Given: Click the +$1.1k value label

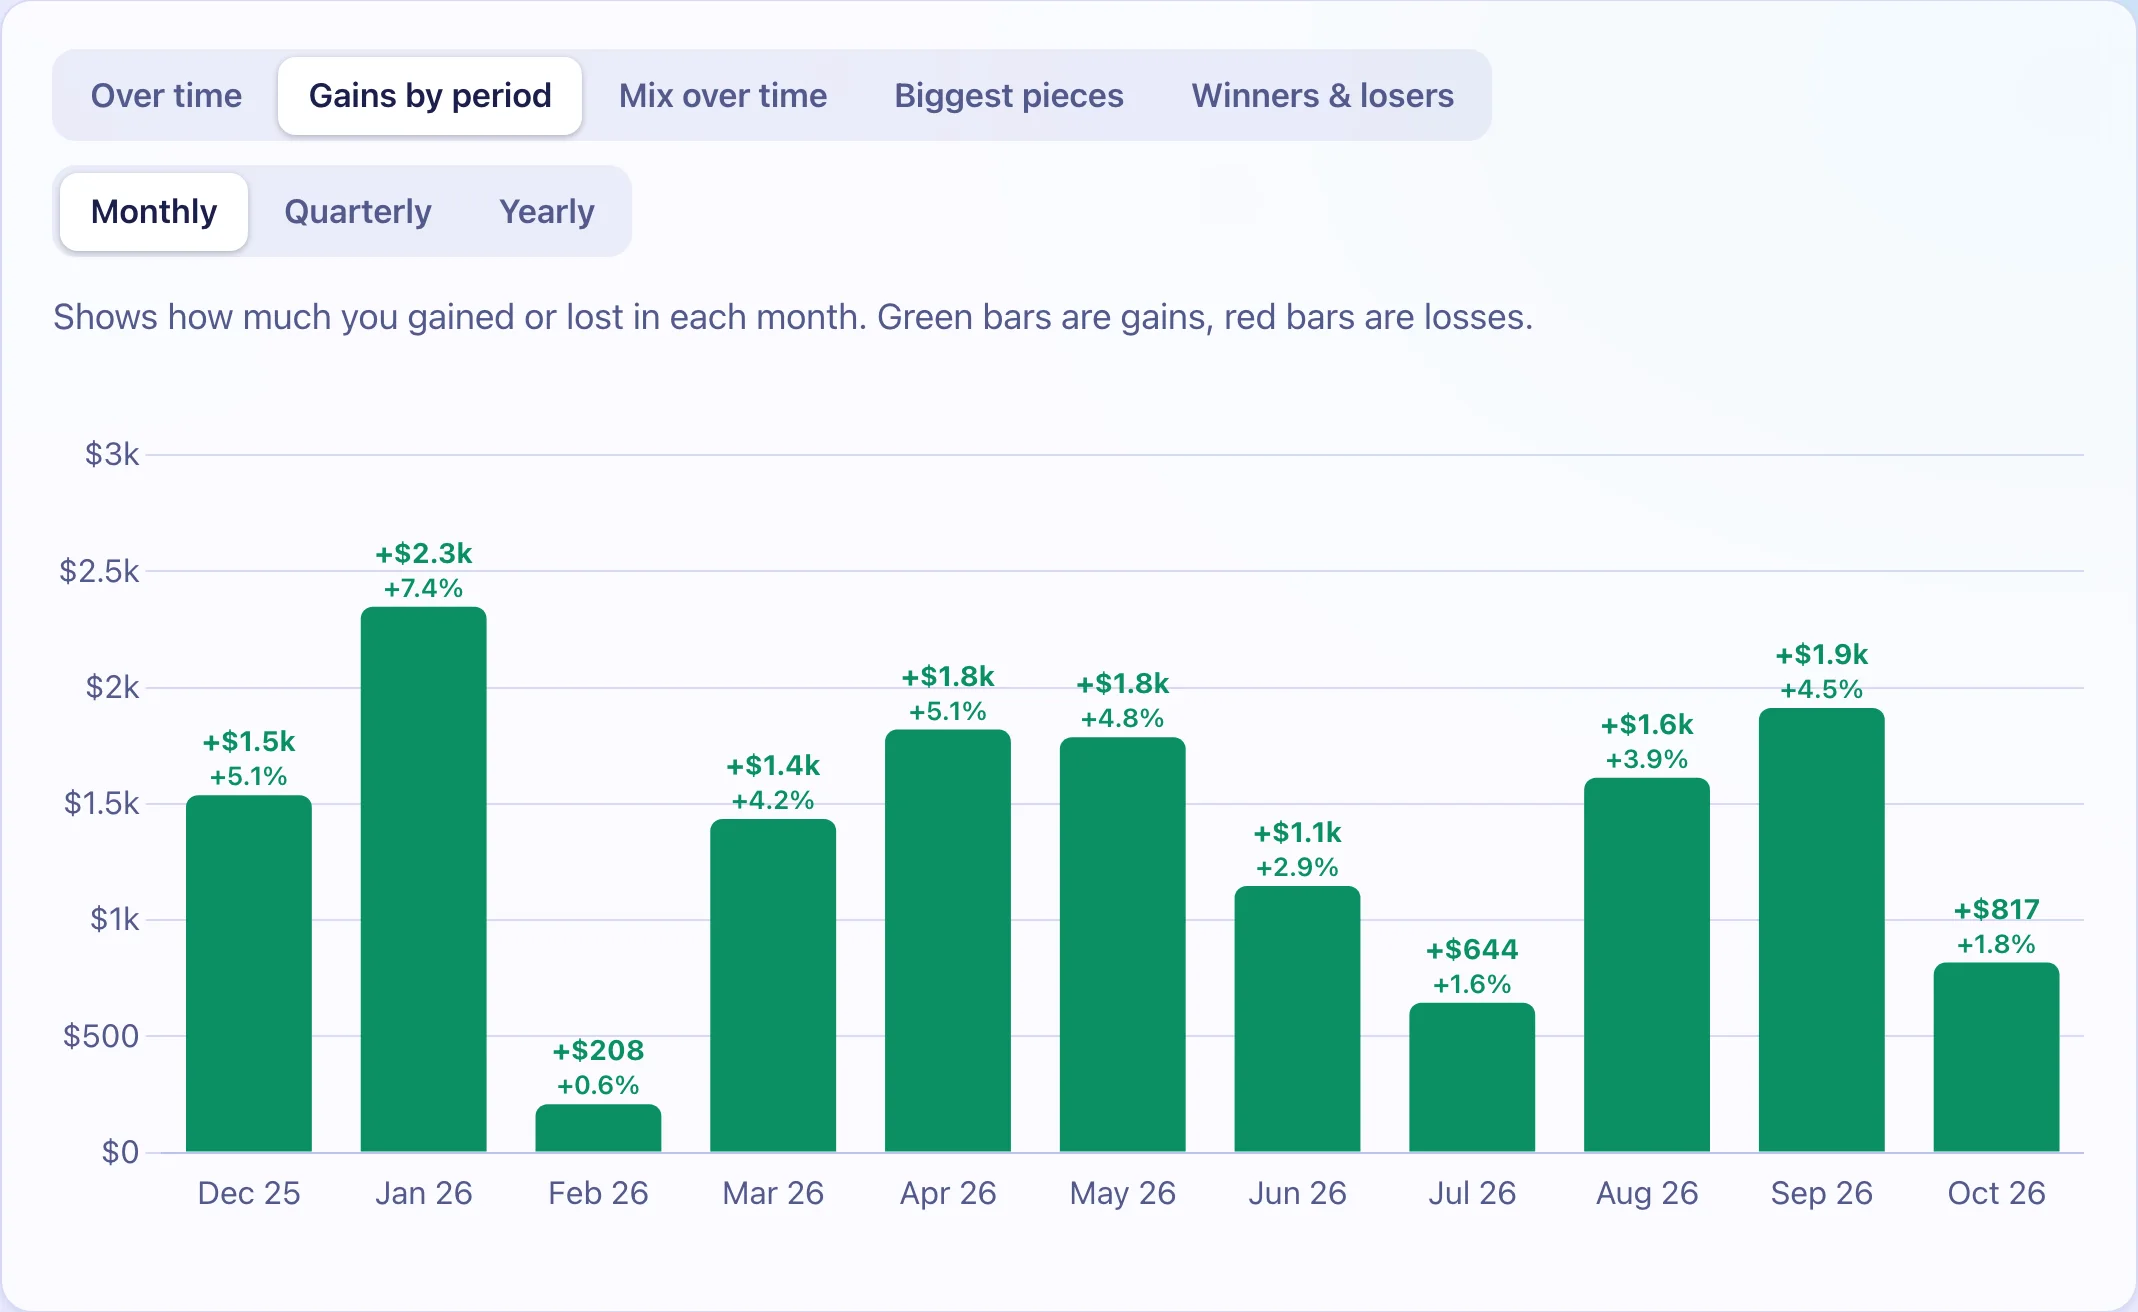Looking at the screenshot, I should tap(1297, 832).
